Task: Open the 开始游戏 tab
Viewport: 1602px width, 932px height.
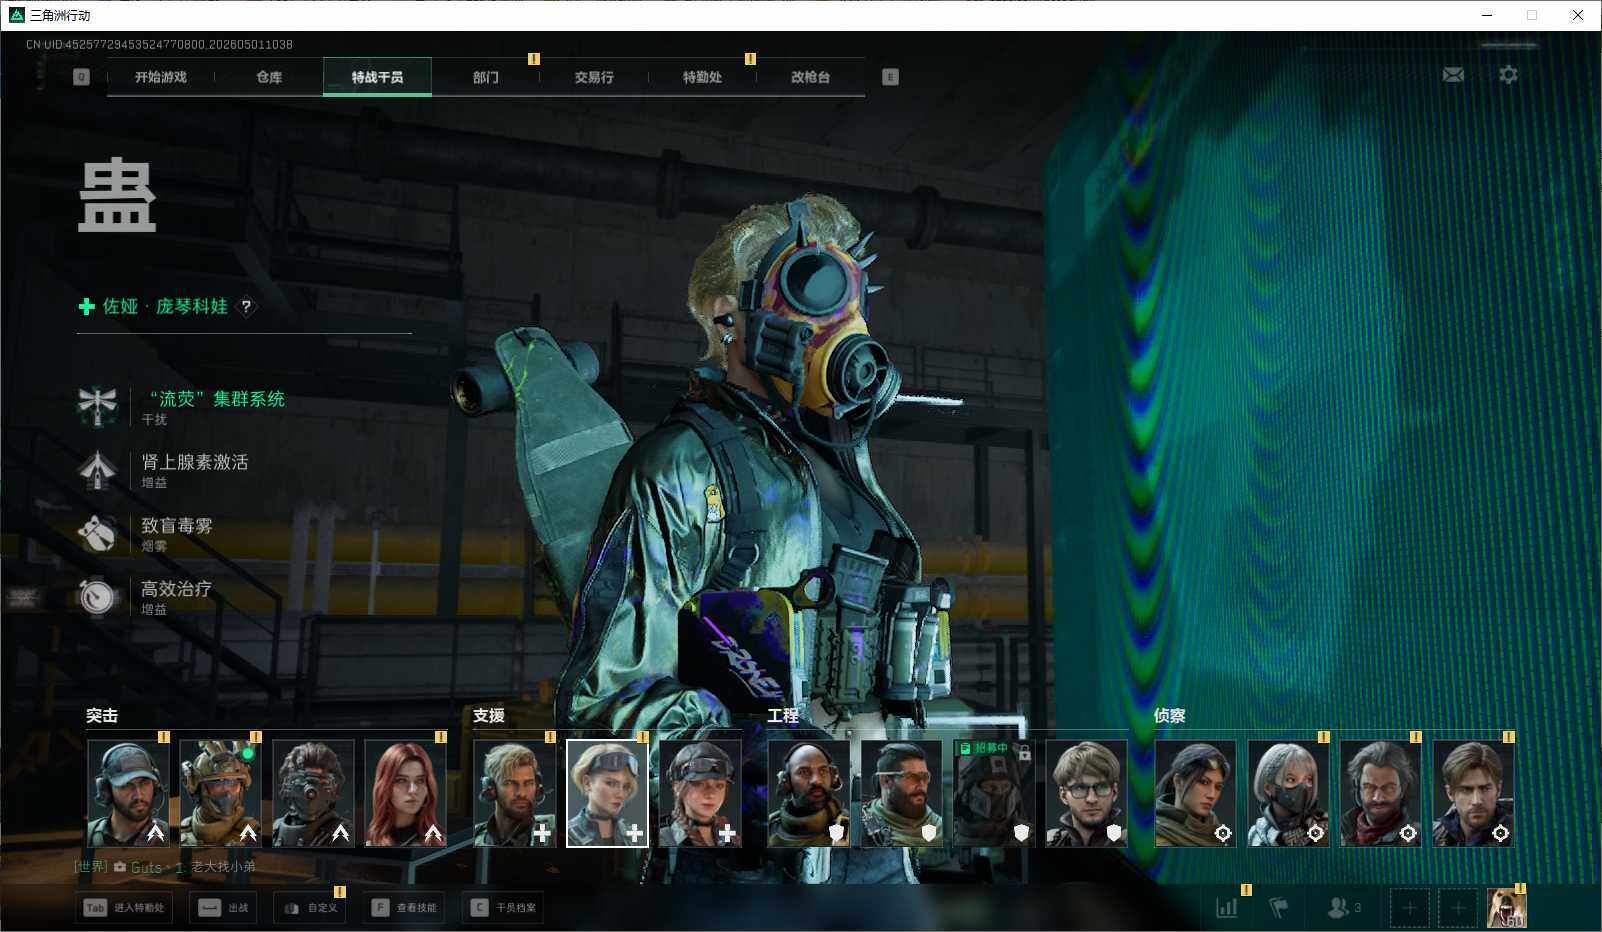Action: [x=161, y=77]
